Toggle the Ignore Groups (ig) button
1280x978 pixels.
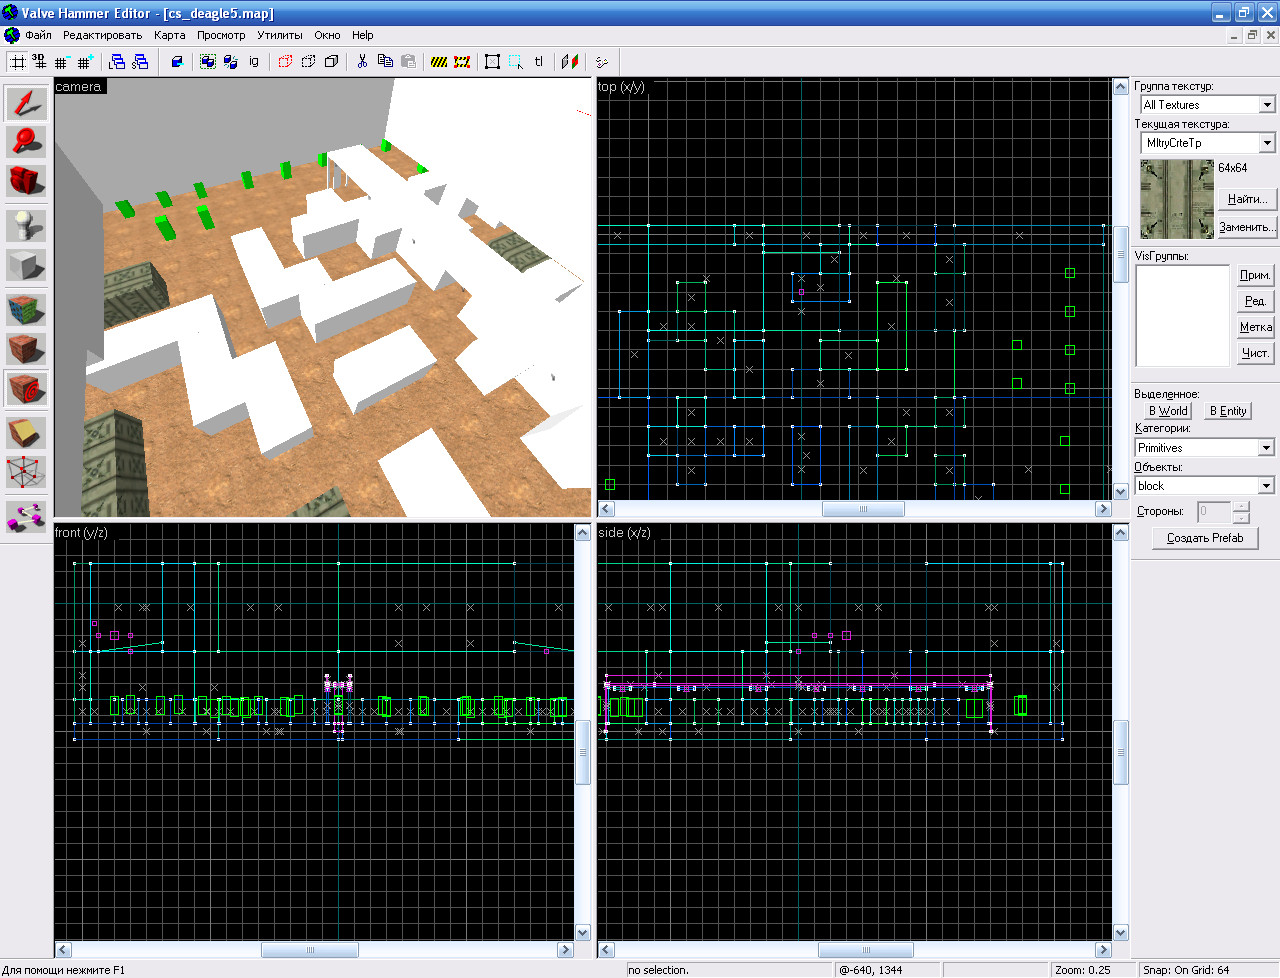pyautogui.click(x=254, y=62)
